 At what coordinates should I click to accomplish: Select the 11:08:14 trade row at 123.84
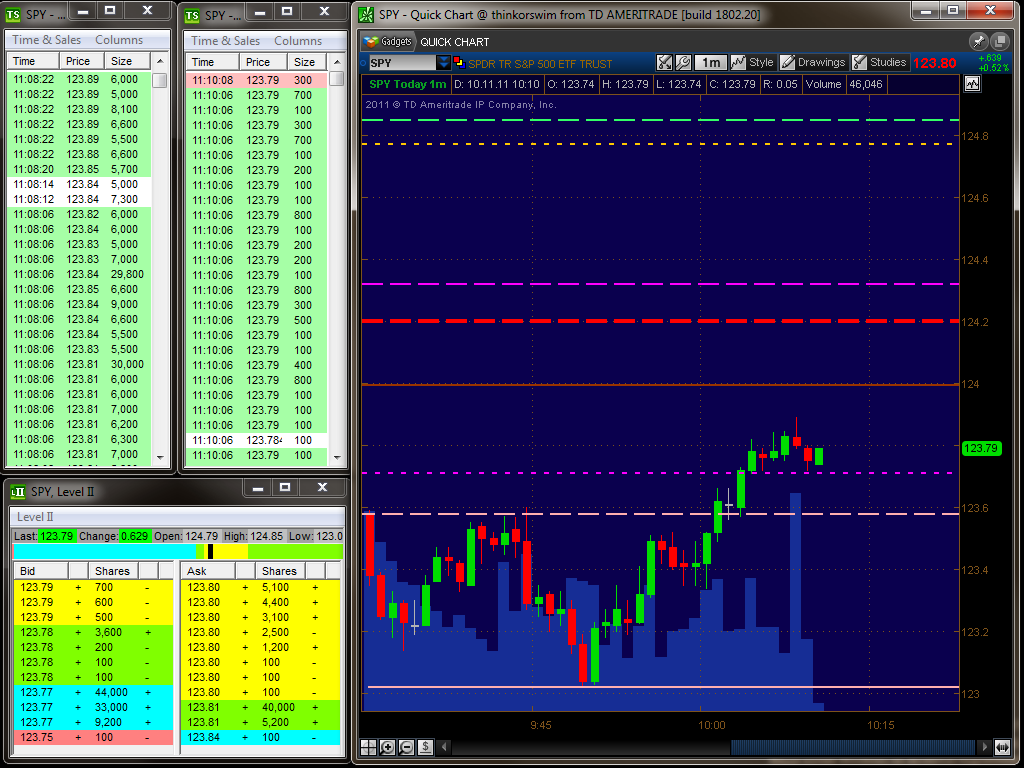tap(79, 184)
